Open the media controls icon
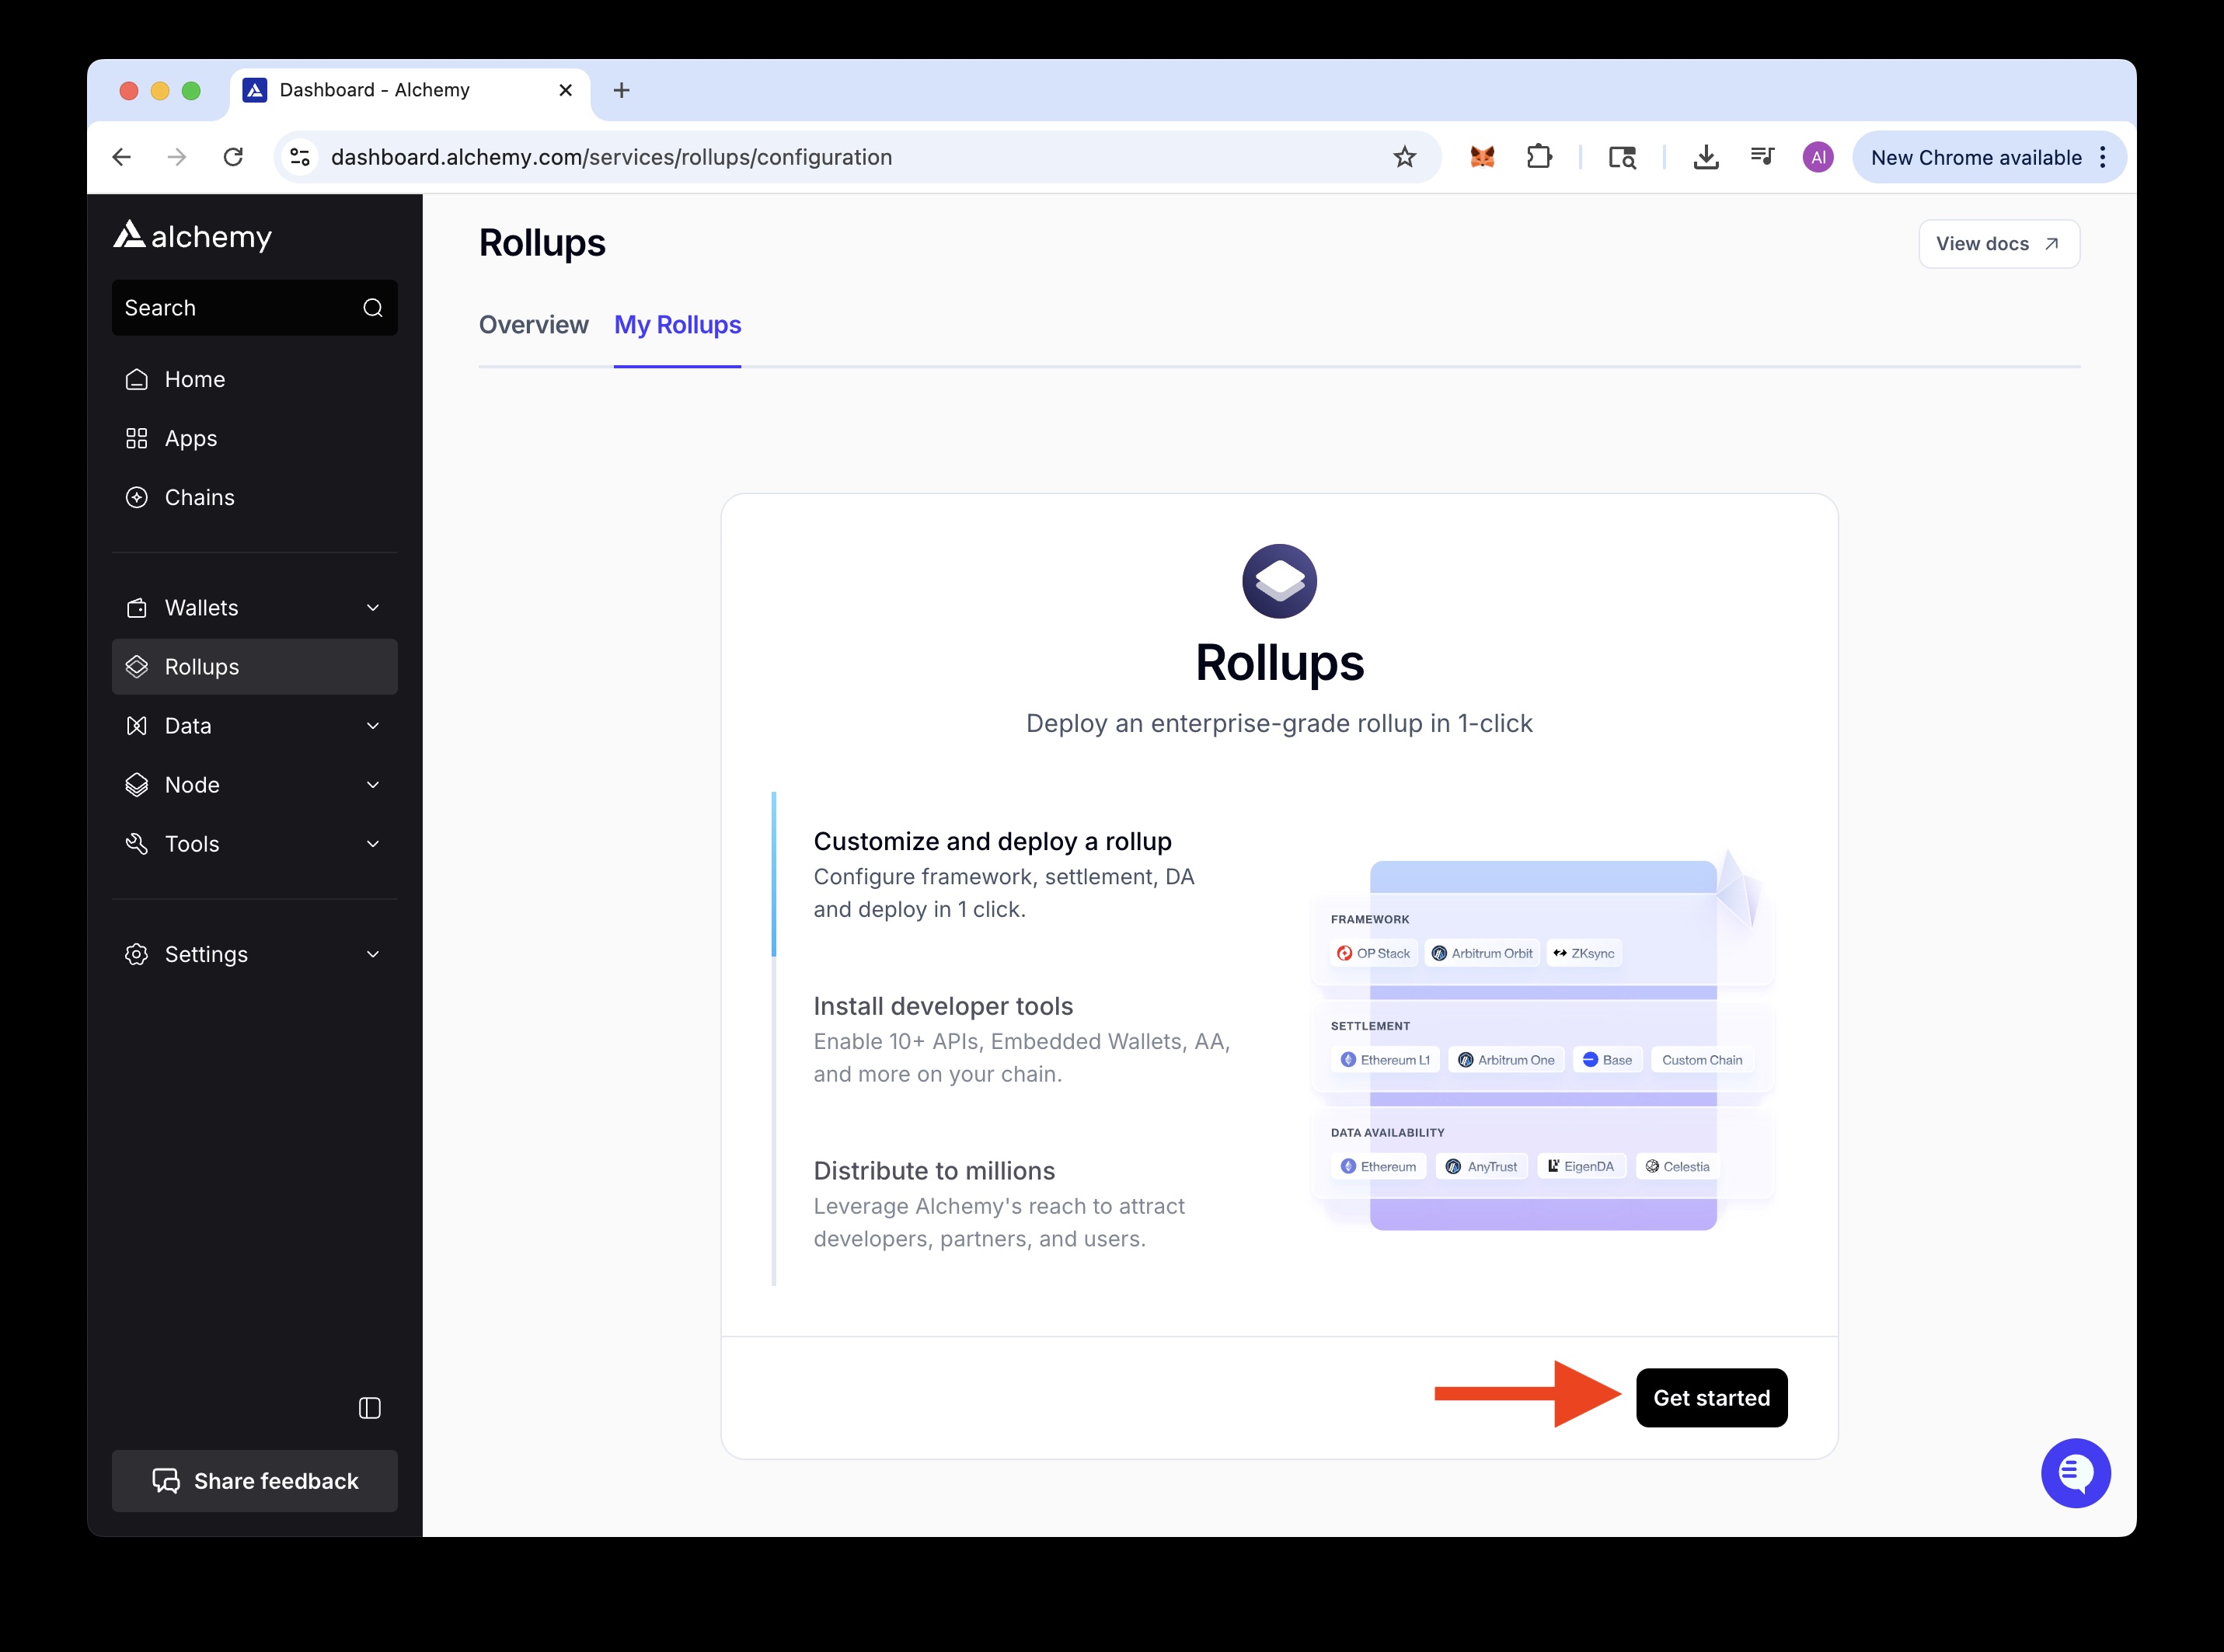The height and width of the screenshot is (1652, 2224). click(1762, 157)
